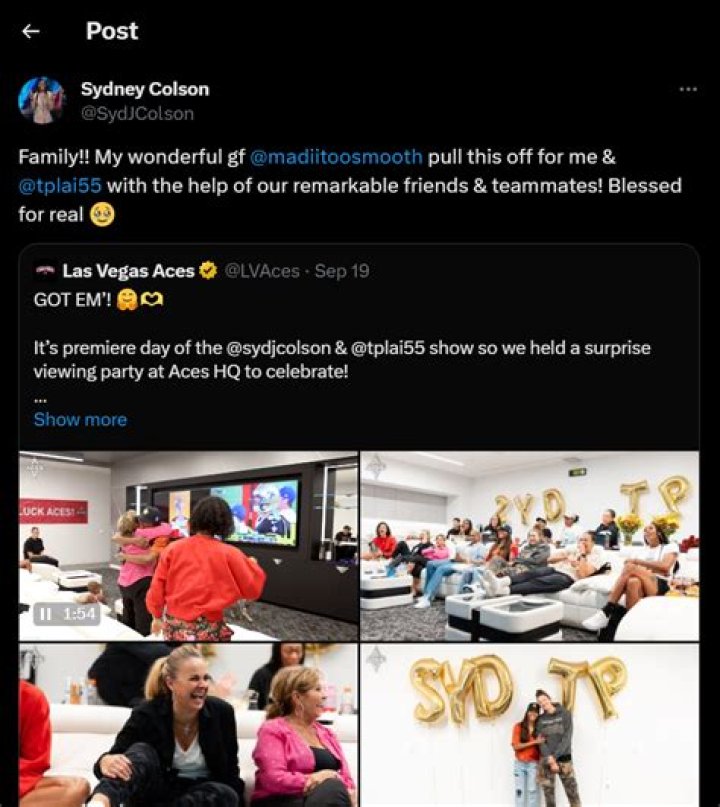
Task: Open the @tplai55 mention link
Action: click(x=60, y=185)
